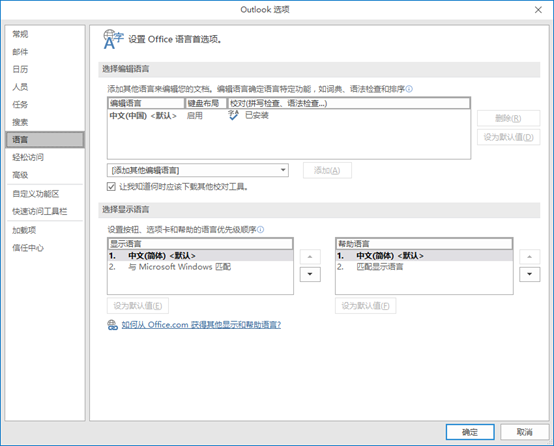Select 中文(中国) row in editing languages list
Screen dimensions: 554x446
pos(289,116)
